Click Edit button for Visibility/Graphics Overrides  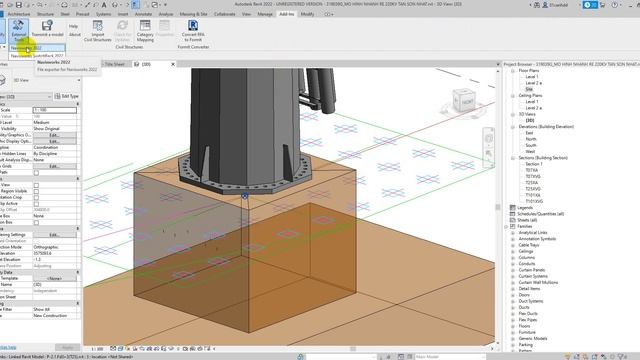[x=54, y=135]
